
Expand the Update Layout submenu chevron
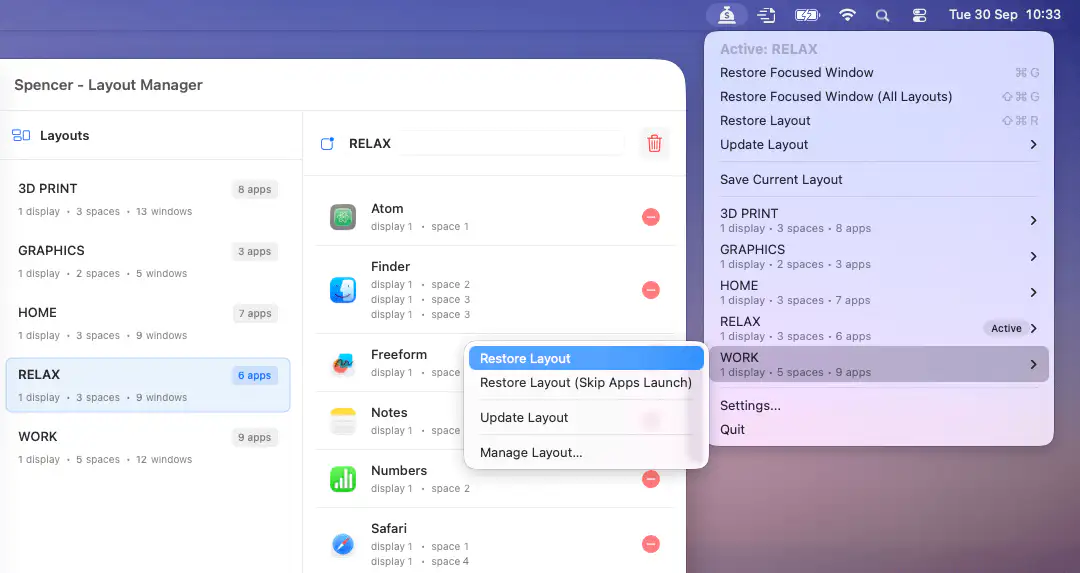point(1033,145)
